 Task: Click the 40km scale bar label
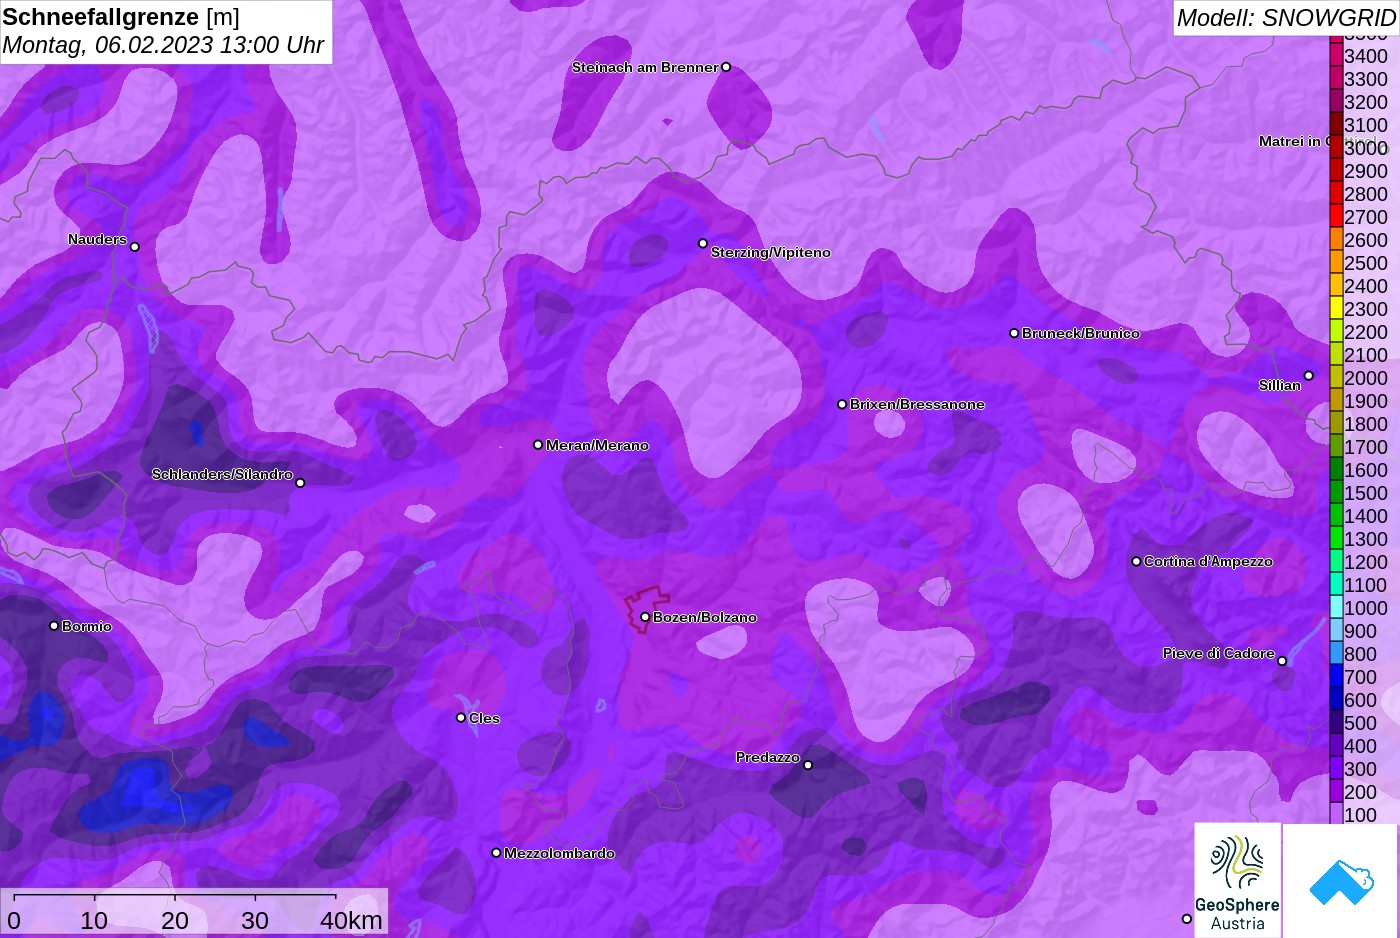click(x=351, y=920)
